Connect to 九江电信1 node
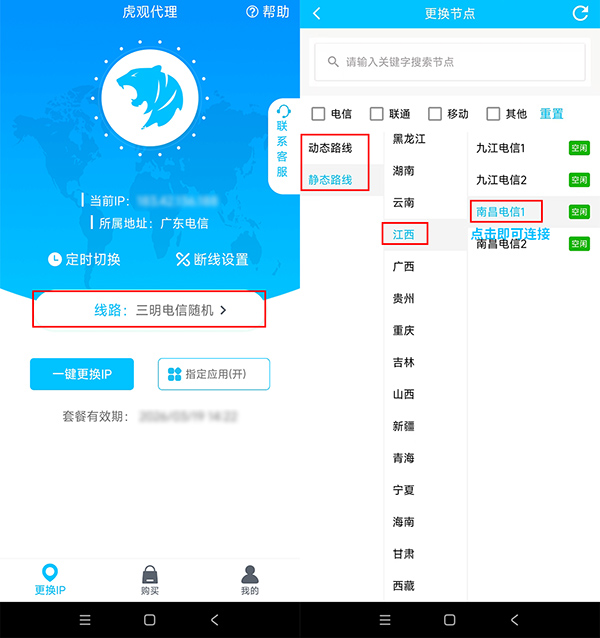The height and width of the screenshot is (638, 600). click(501, 148)
